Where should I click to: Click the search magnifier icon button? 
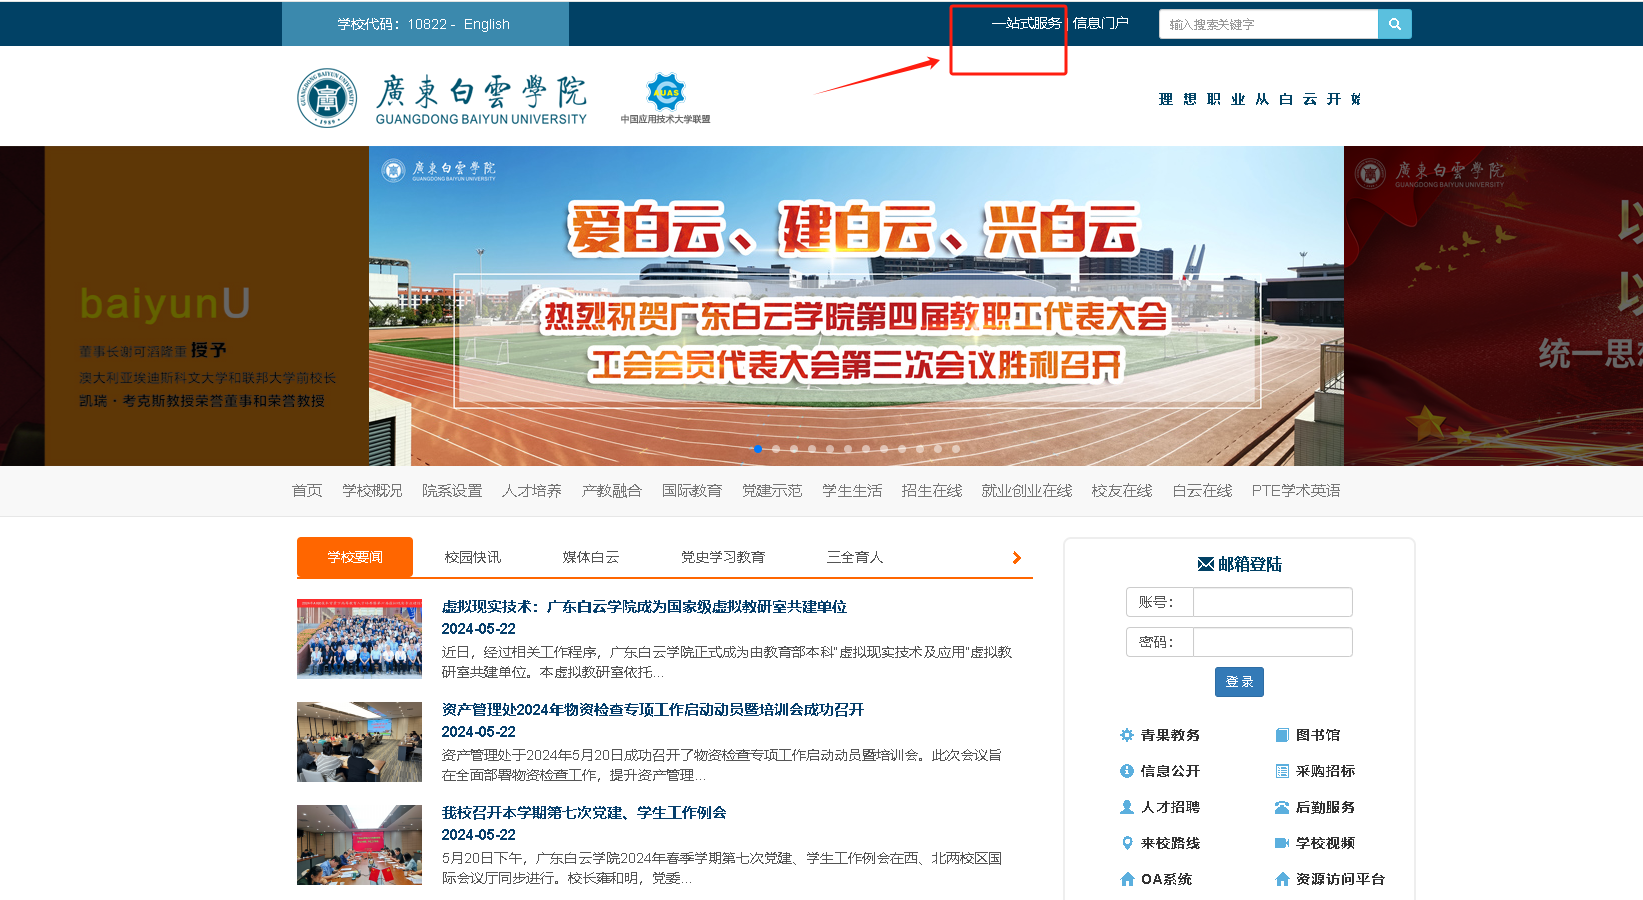[1394, 24]
